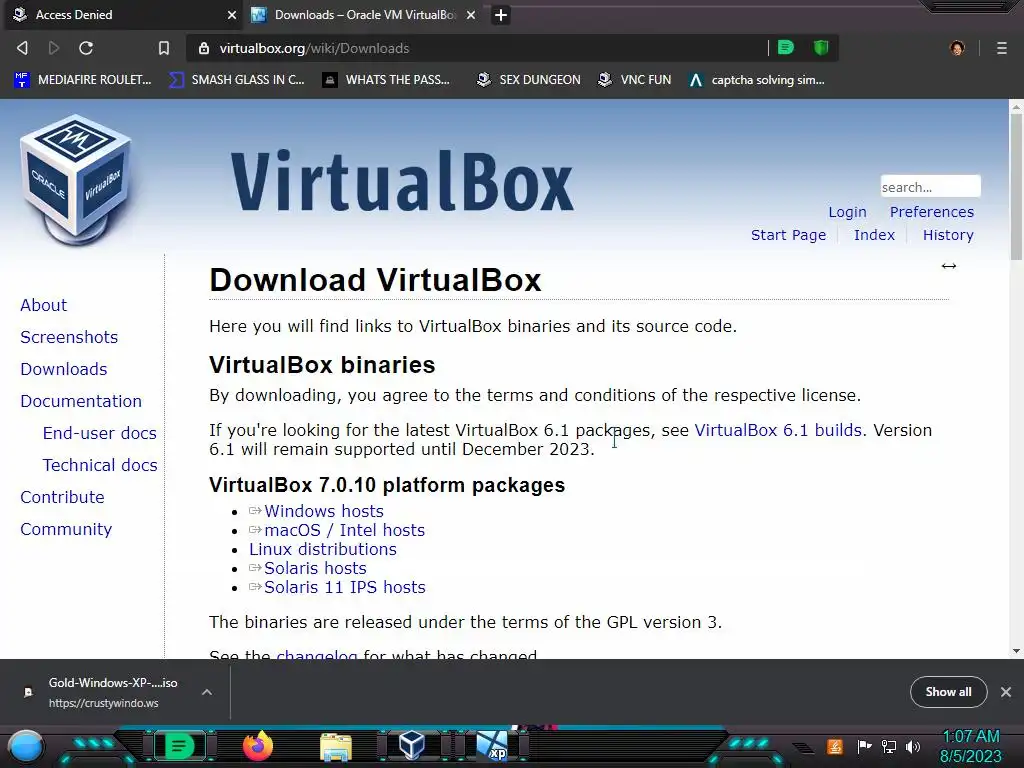Viewport: 1024px width, 768px height.
Task: Click the page vertical scrollbar thumb
Action: (1016, 187)
